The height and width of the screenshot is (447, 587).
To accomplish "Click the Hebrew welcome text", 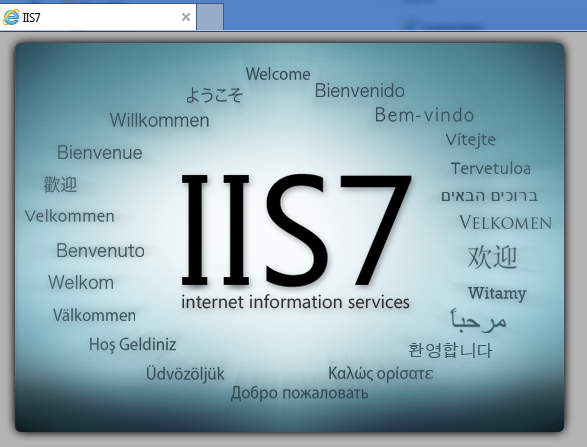I will coord(489,196).
